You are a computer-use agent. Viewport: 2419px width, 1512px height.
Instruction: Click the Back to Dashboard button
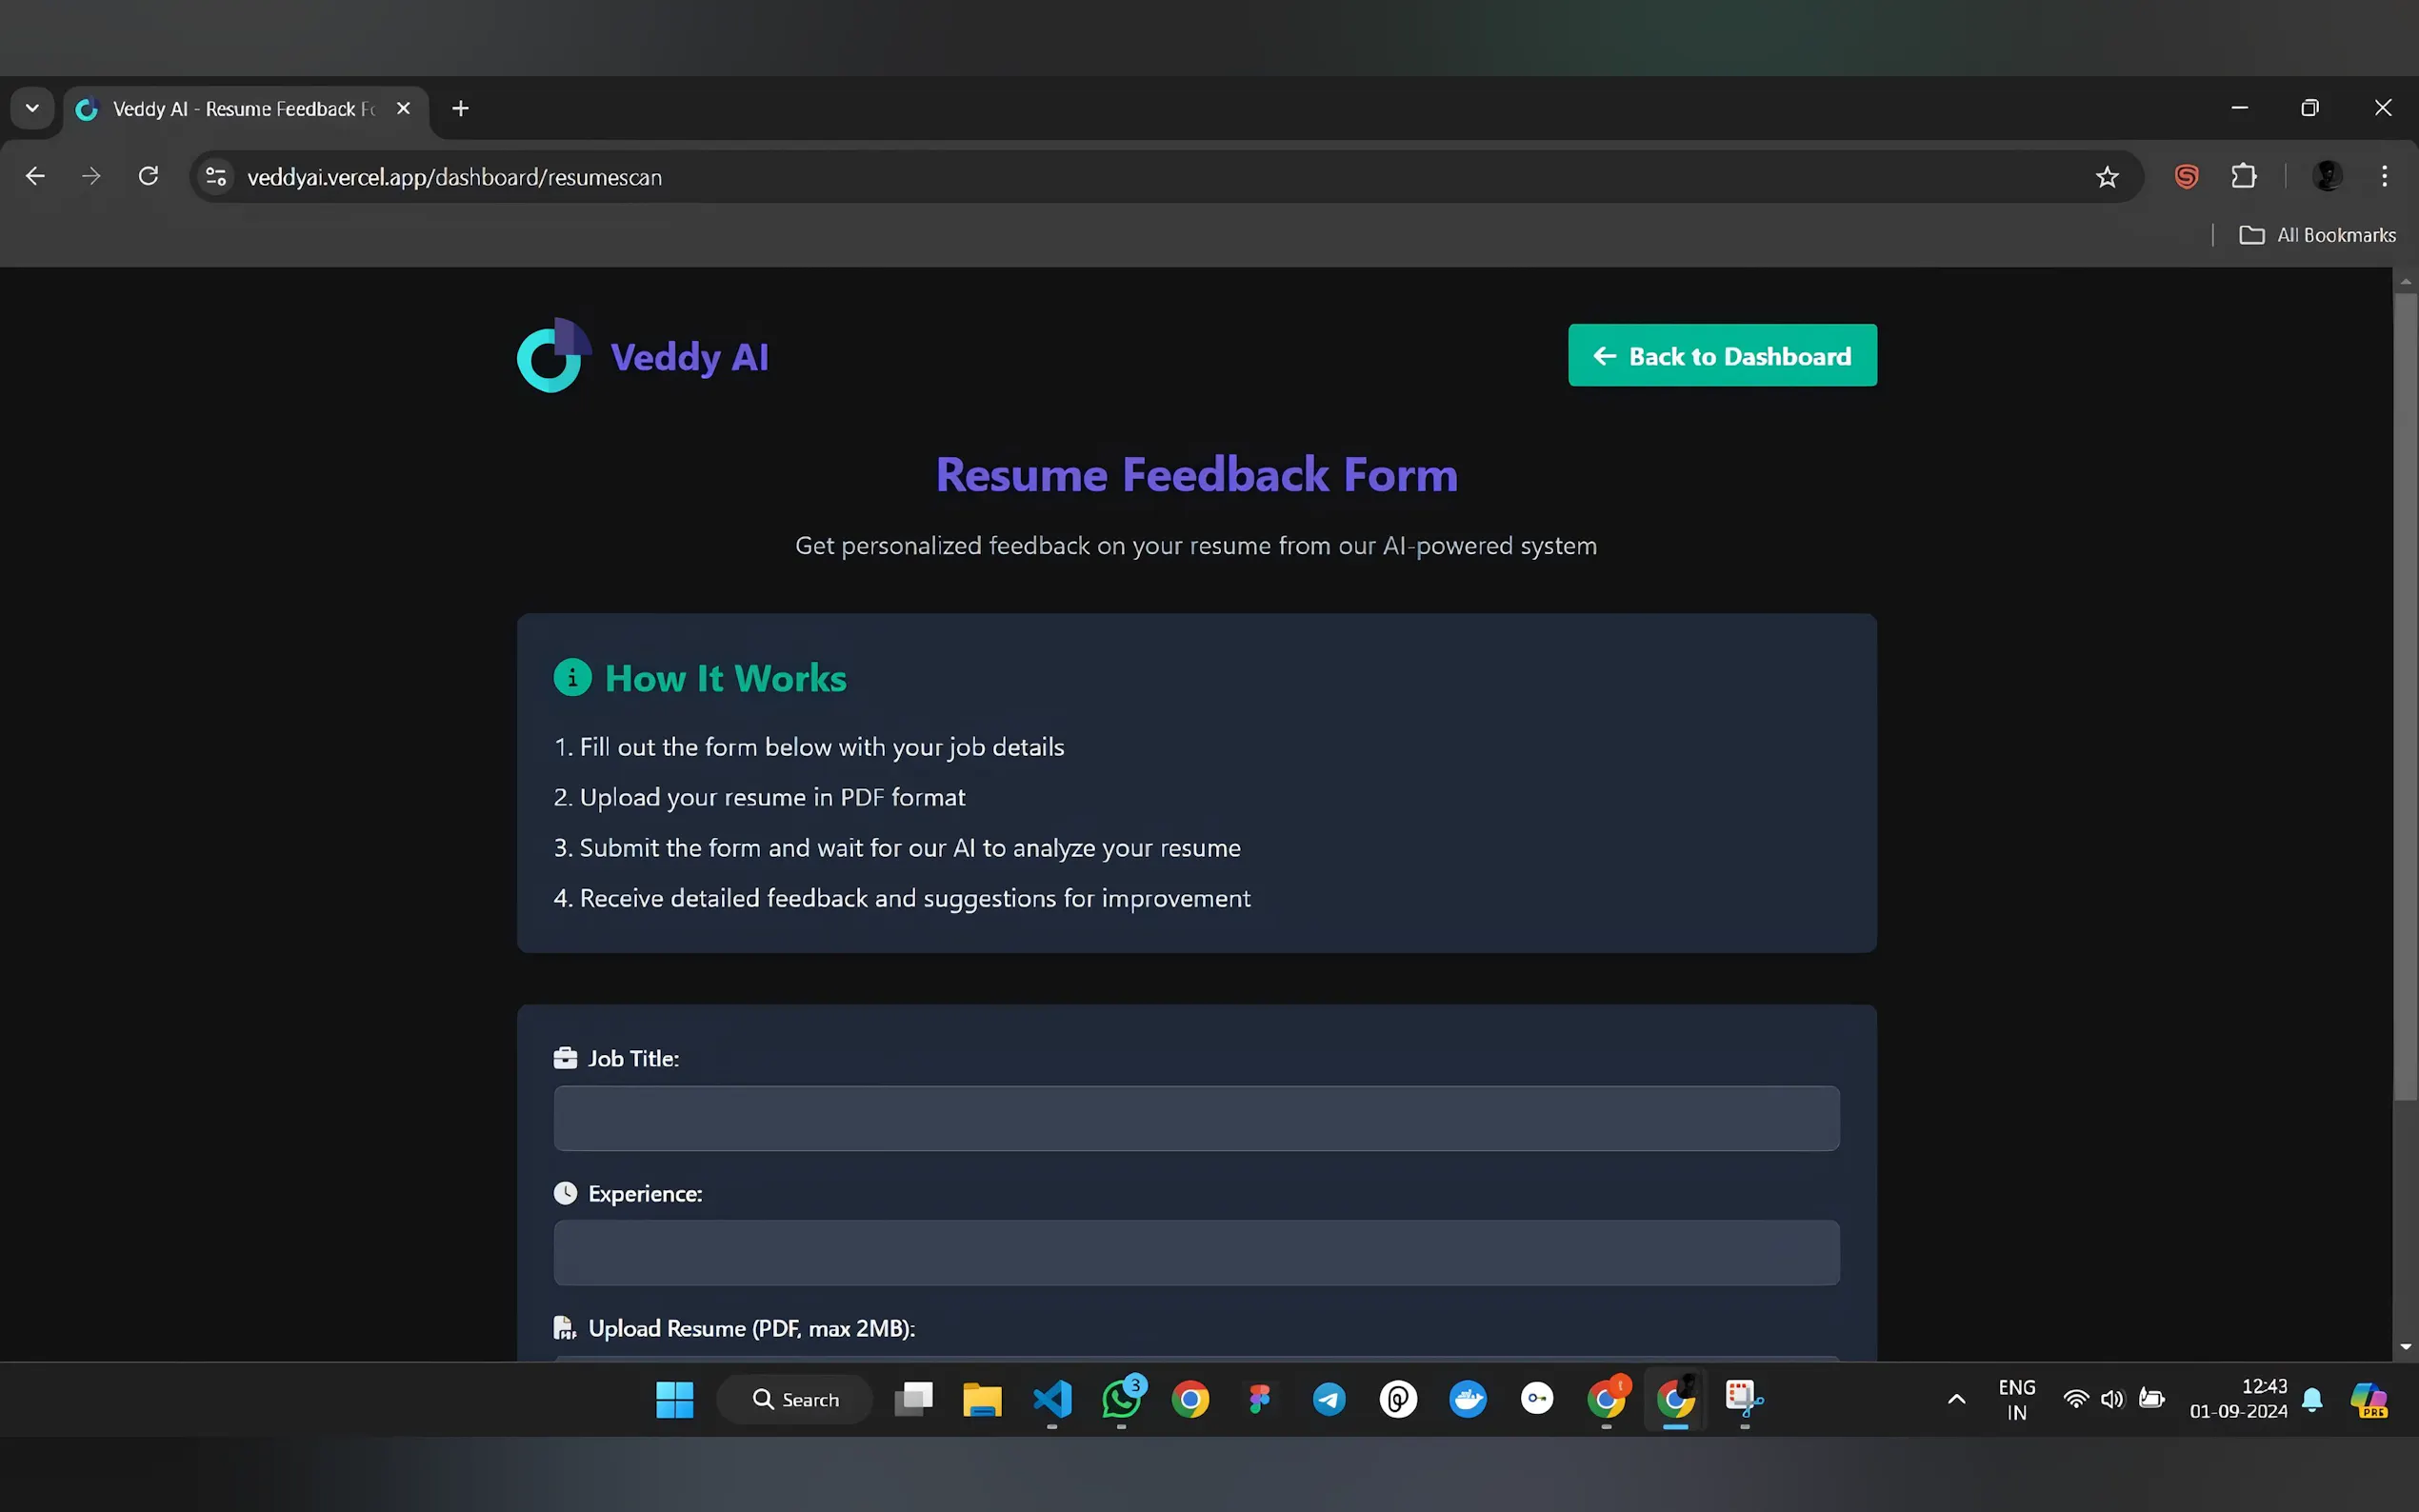click(1721, 356)
